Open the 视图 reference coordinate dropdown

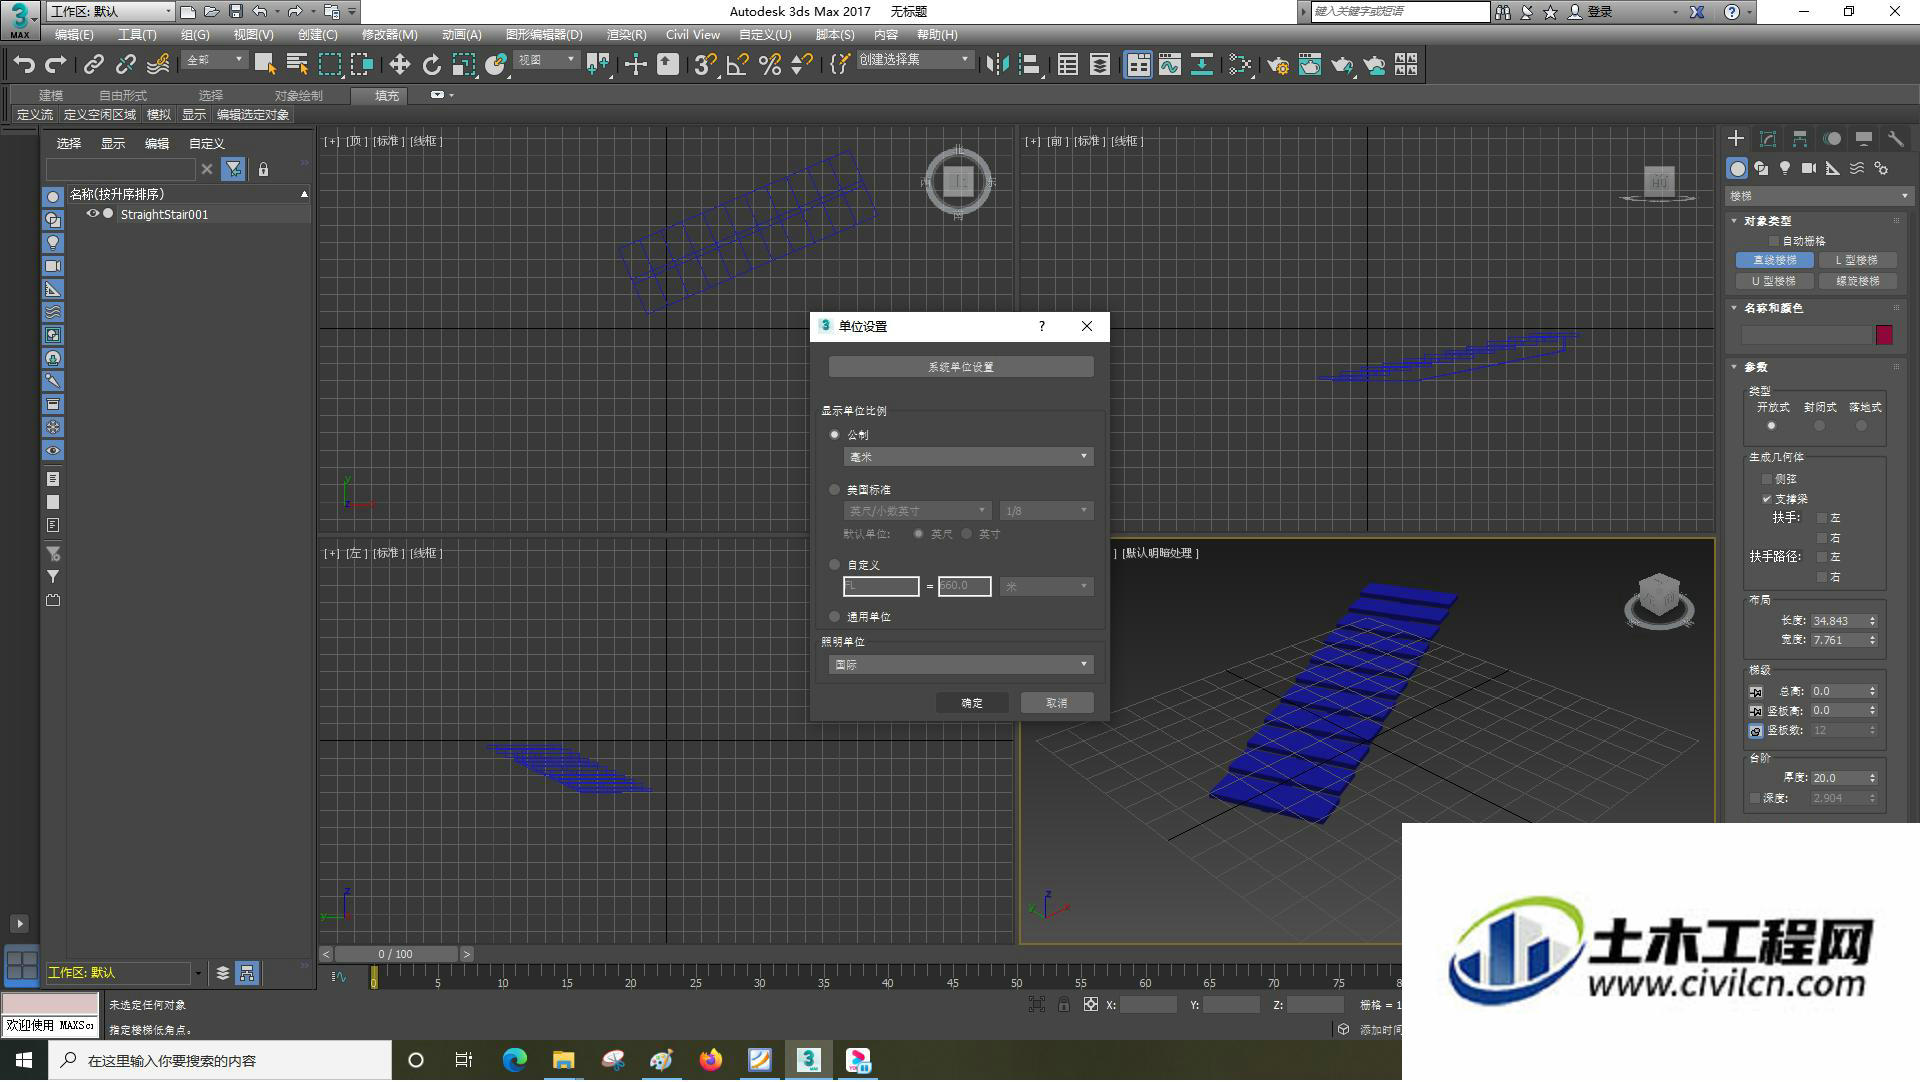pyautogui.click(x=547, y=61)
